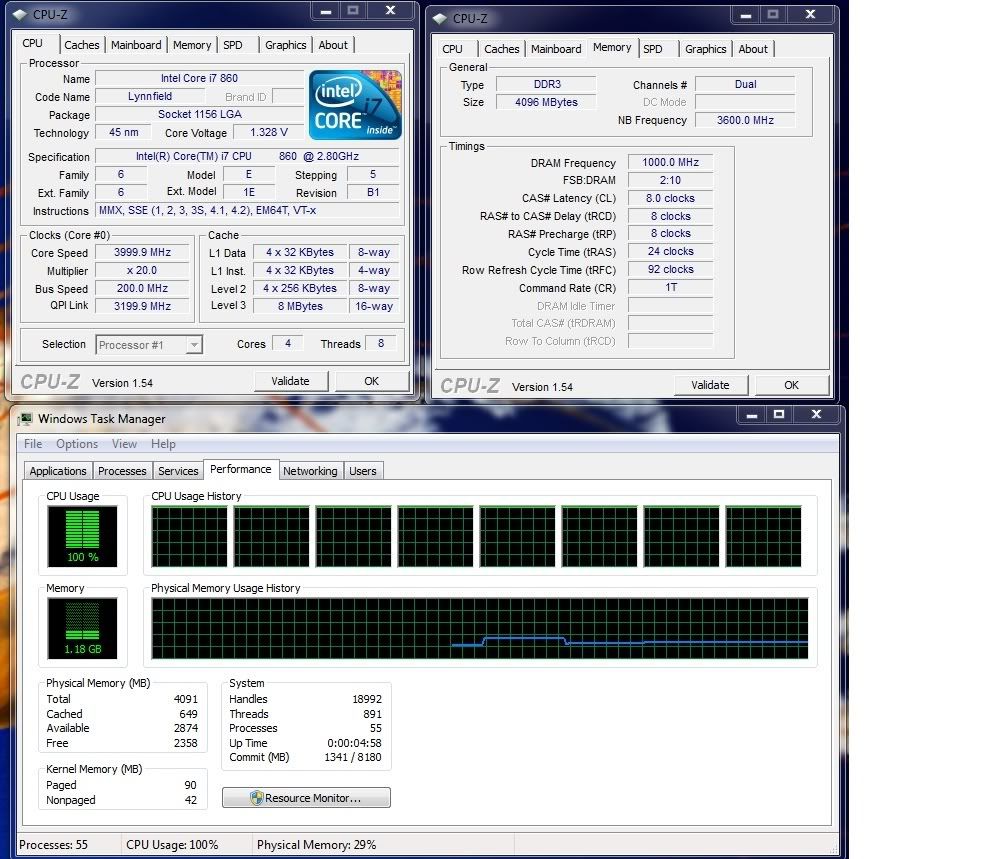The width and height of the screenshot is (1008, 859).
Task: Switch to Networking tab in Task Manager
Action: point(310,471)
